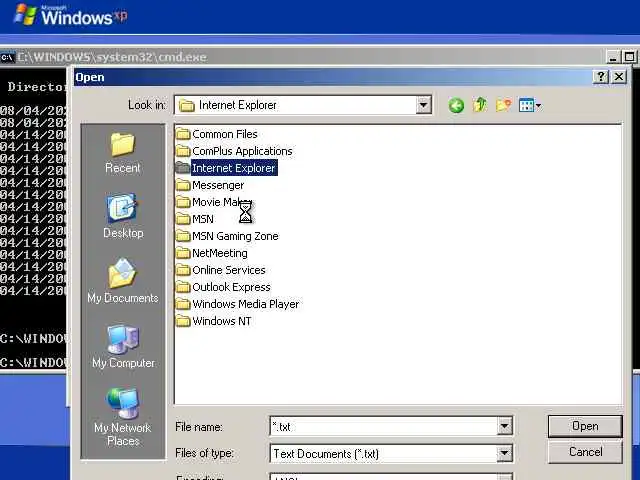Click the Open button
The height and width of the screenshot is (480, 640).
[585, 427]
